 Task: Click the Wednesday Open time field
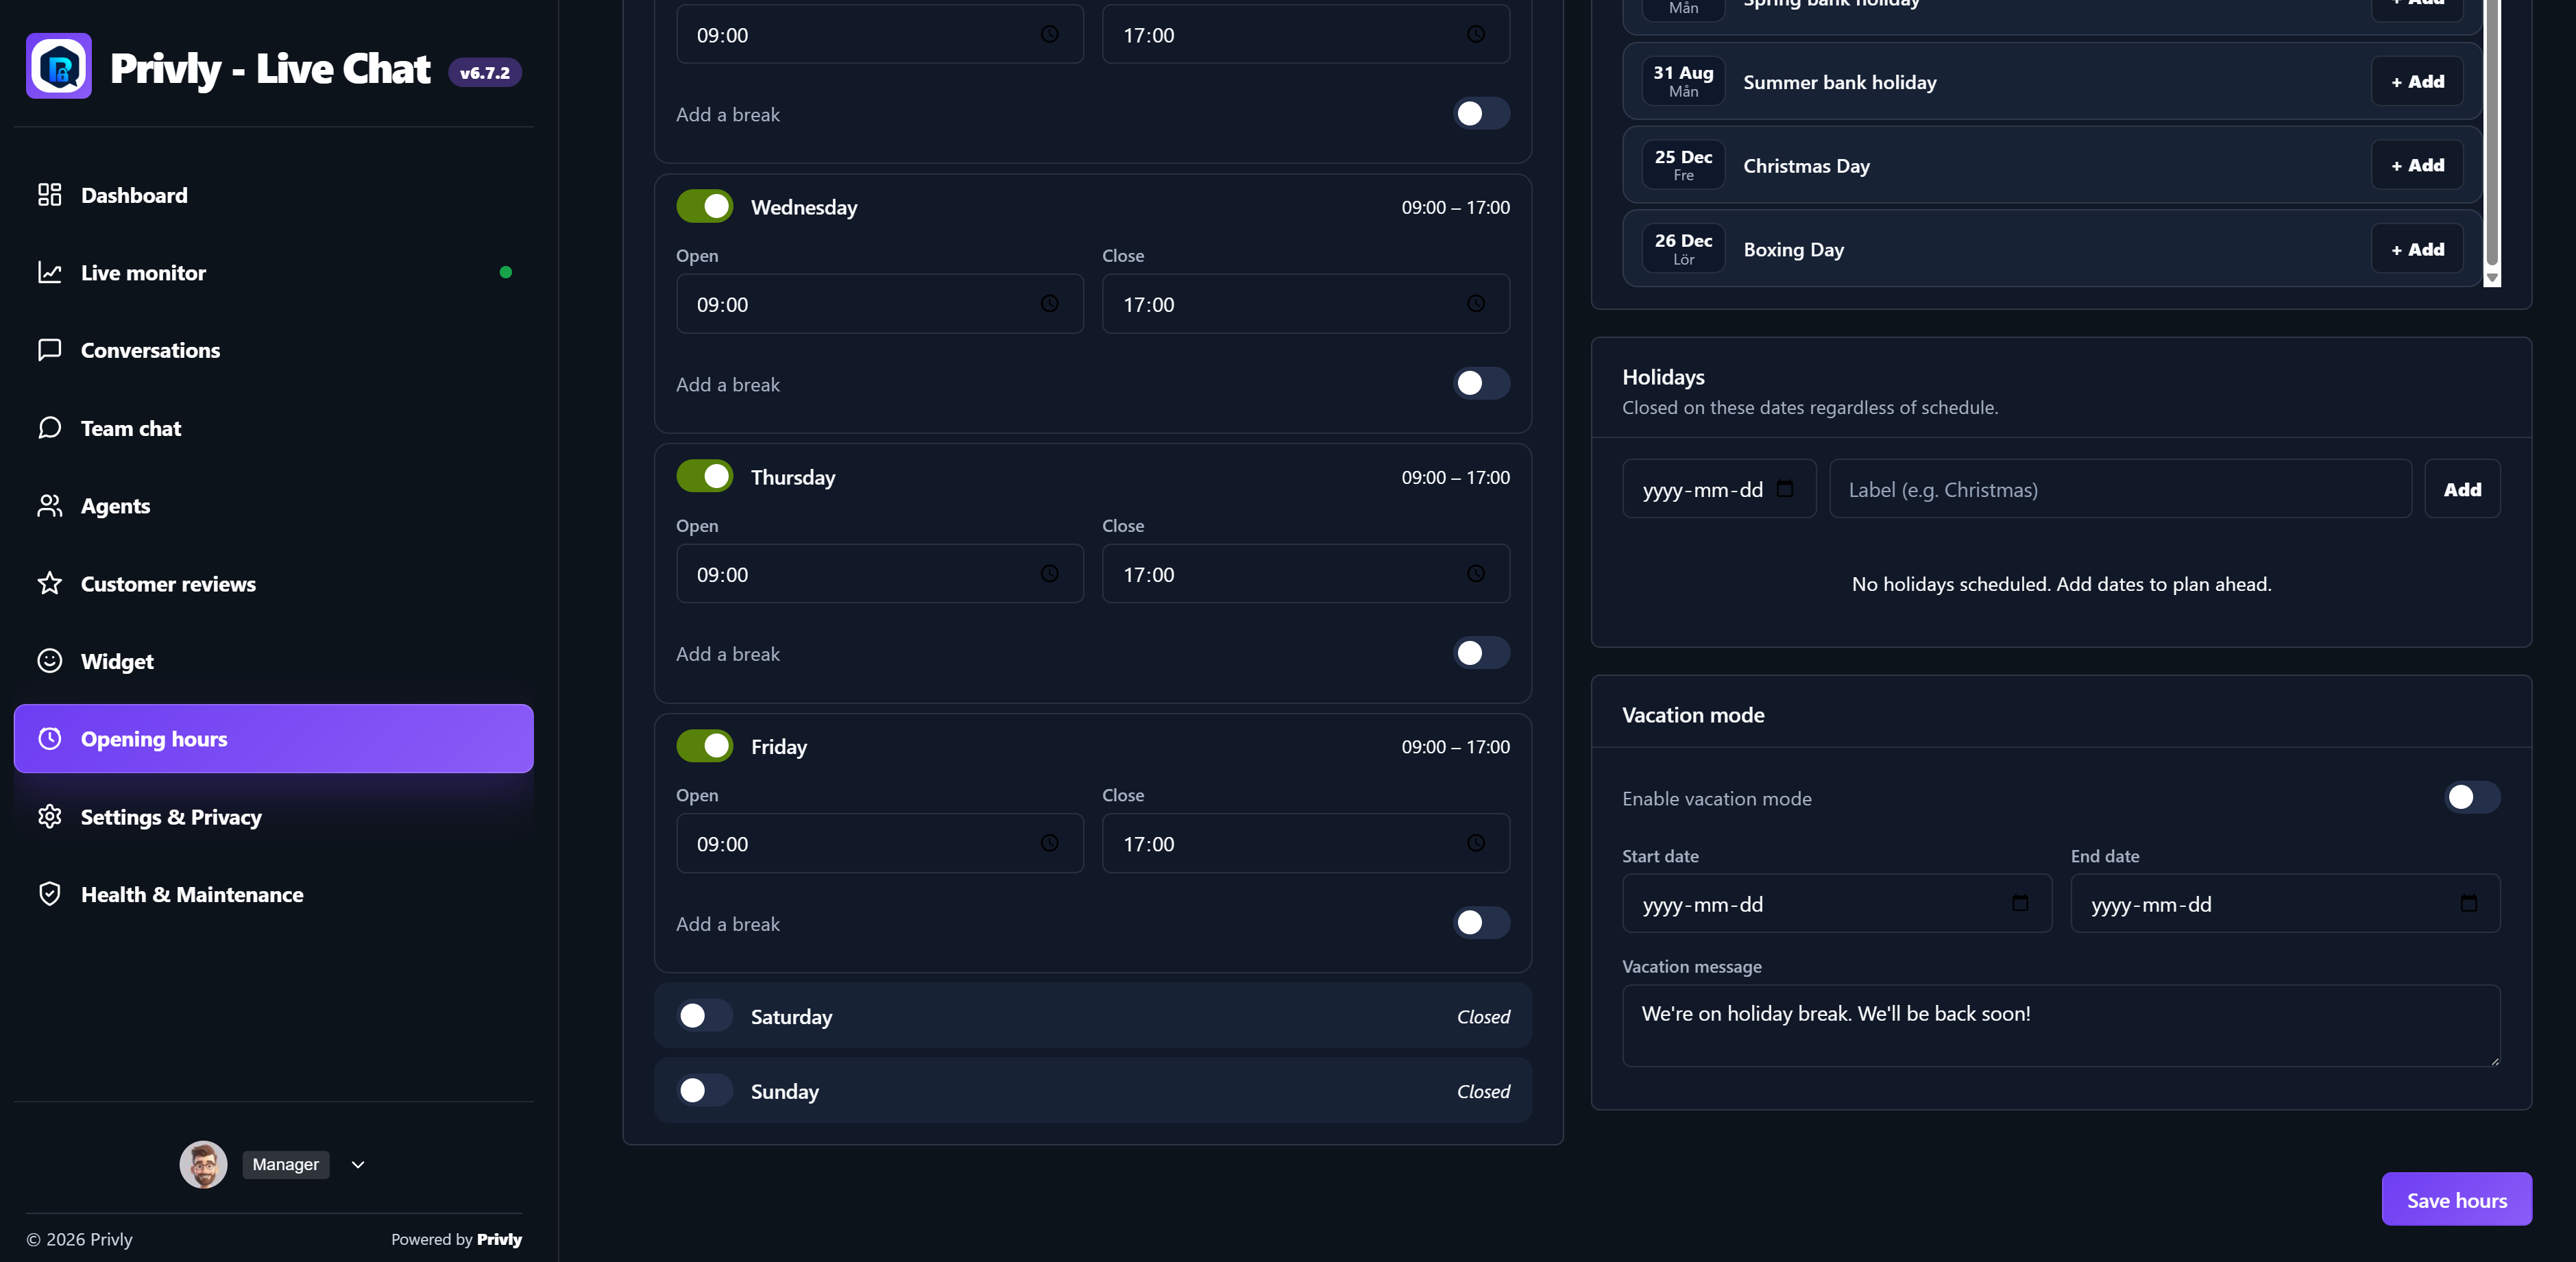point(880,304)
